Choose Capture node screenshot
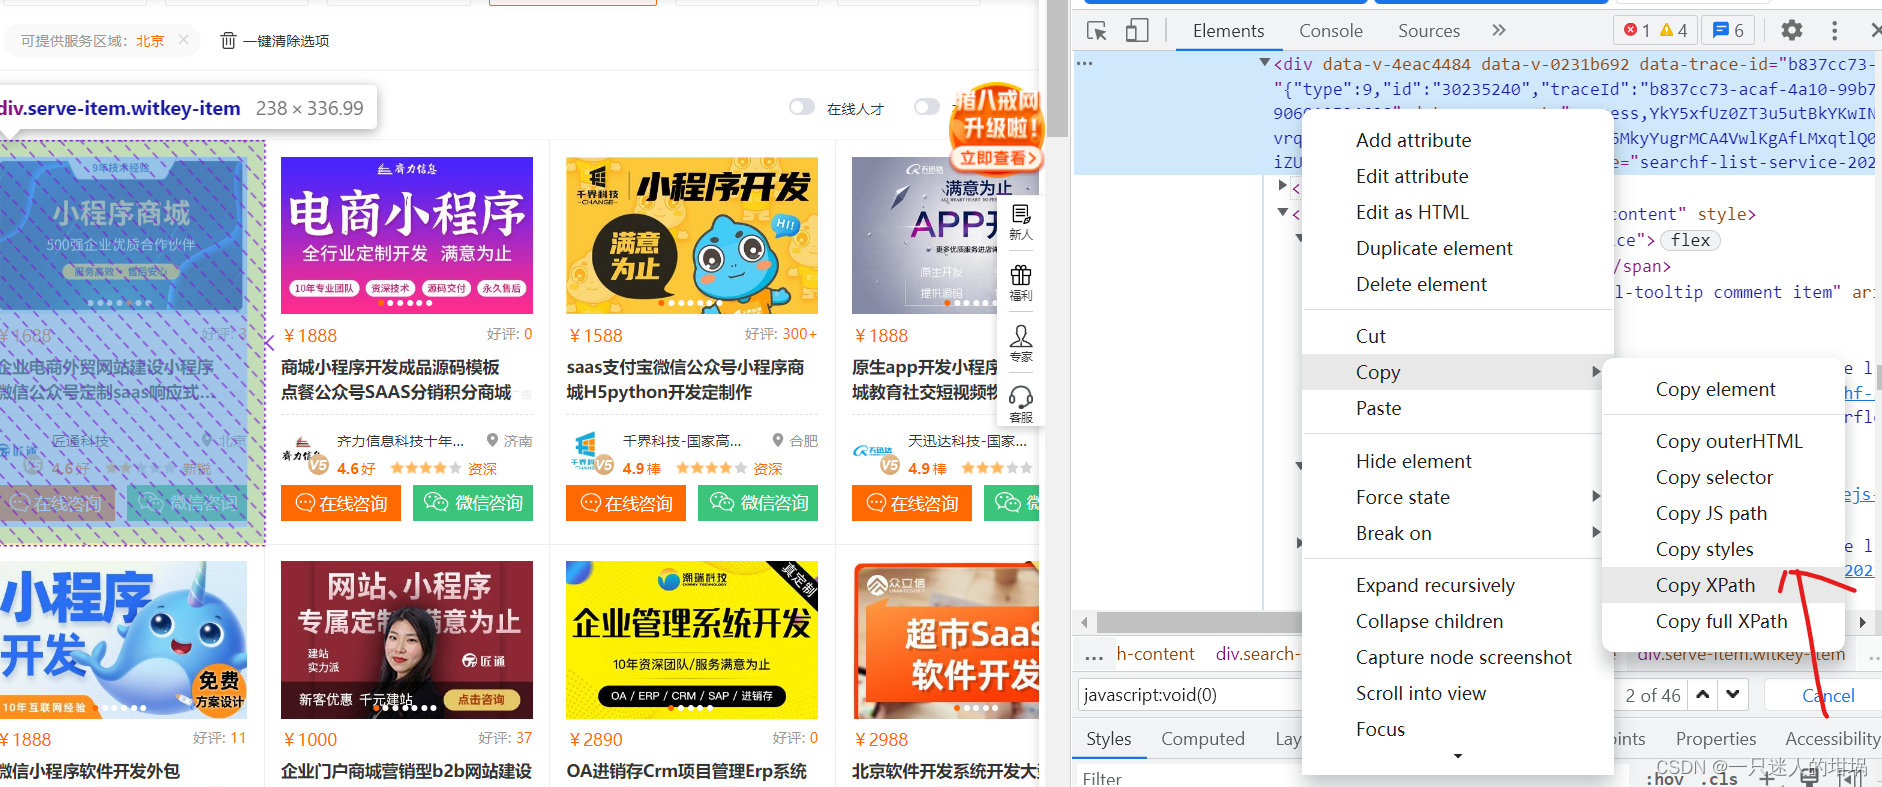The image size is (1882, 787). 1458,657
